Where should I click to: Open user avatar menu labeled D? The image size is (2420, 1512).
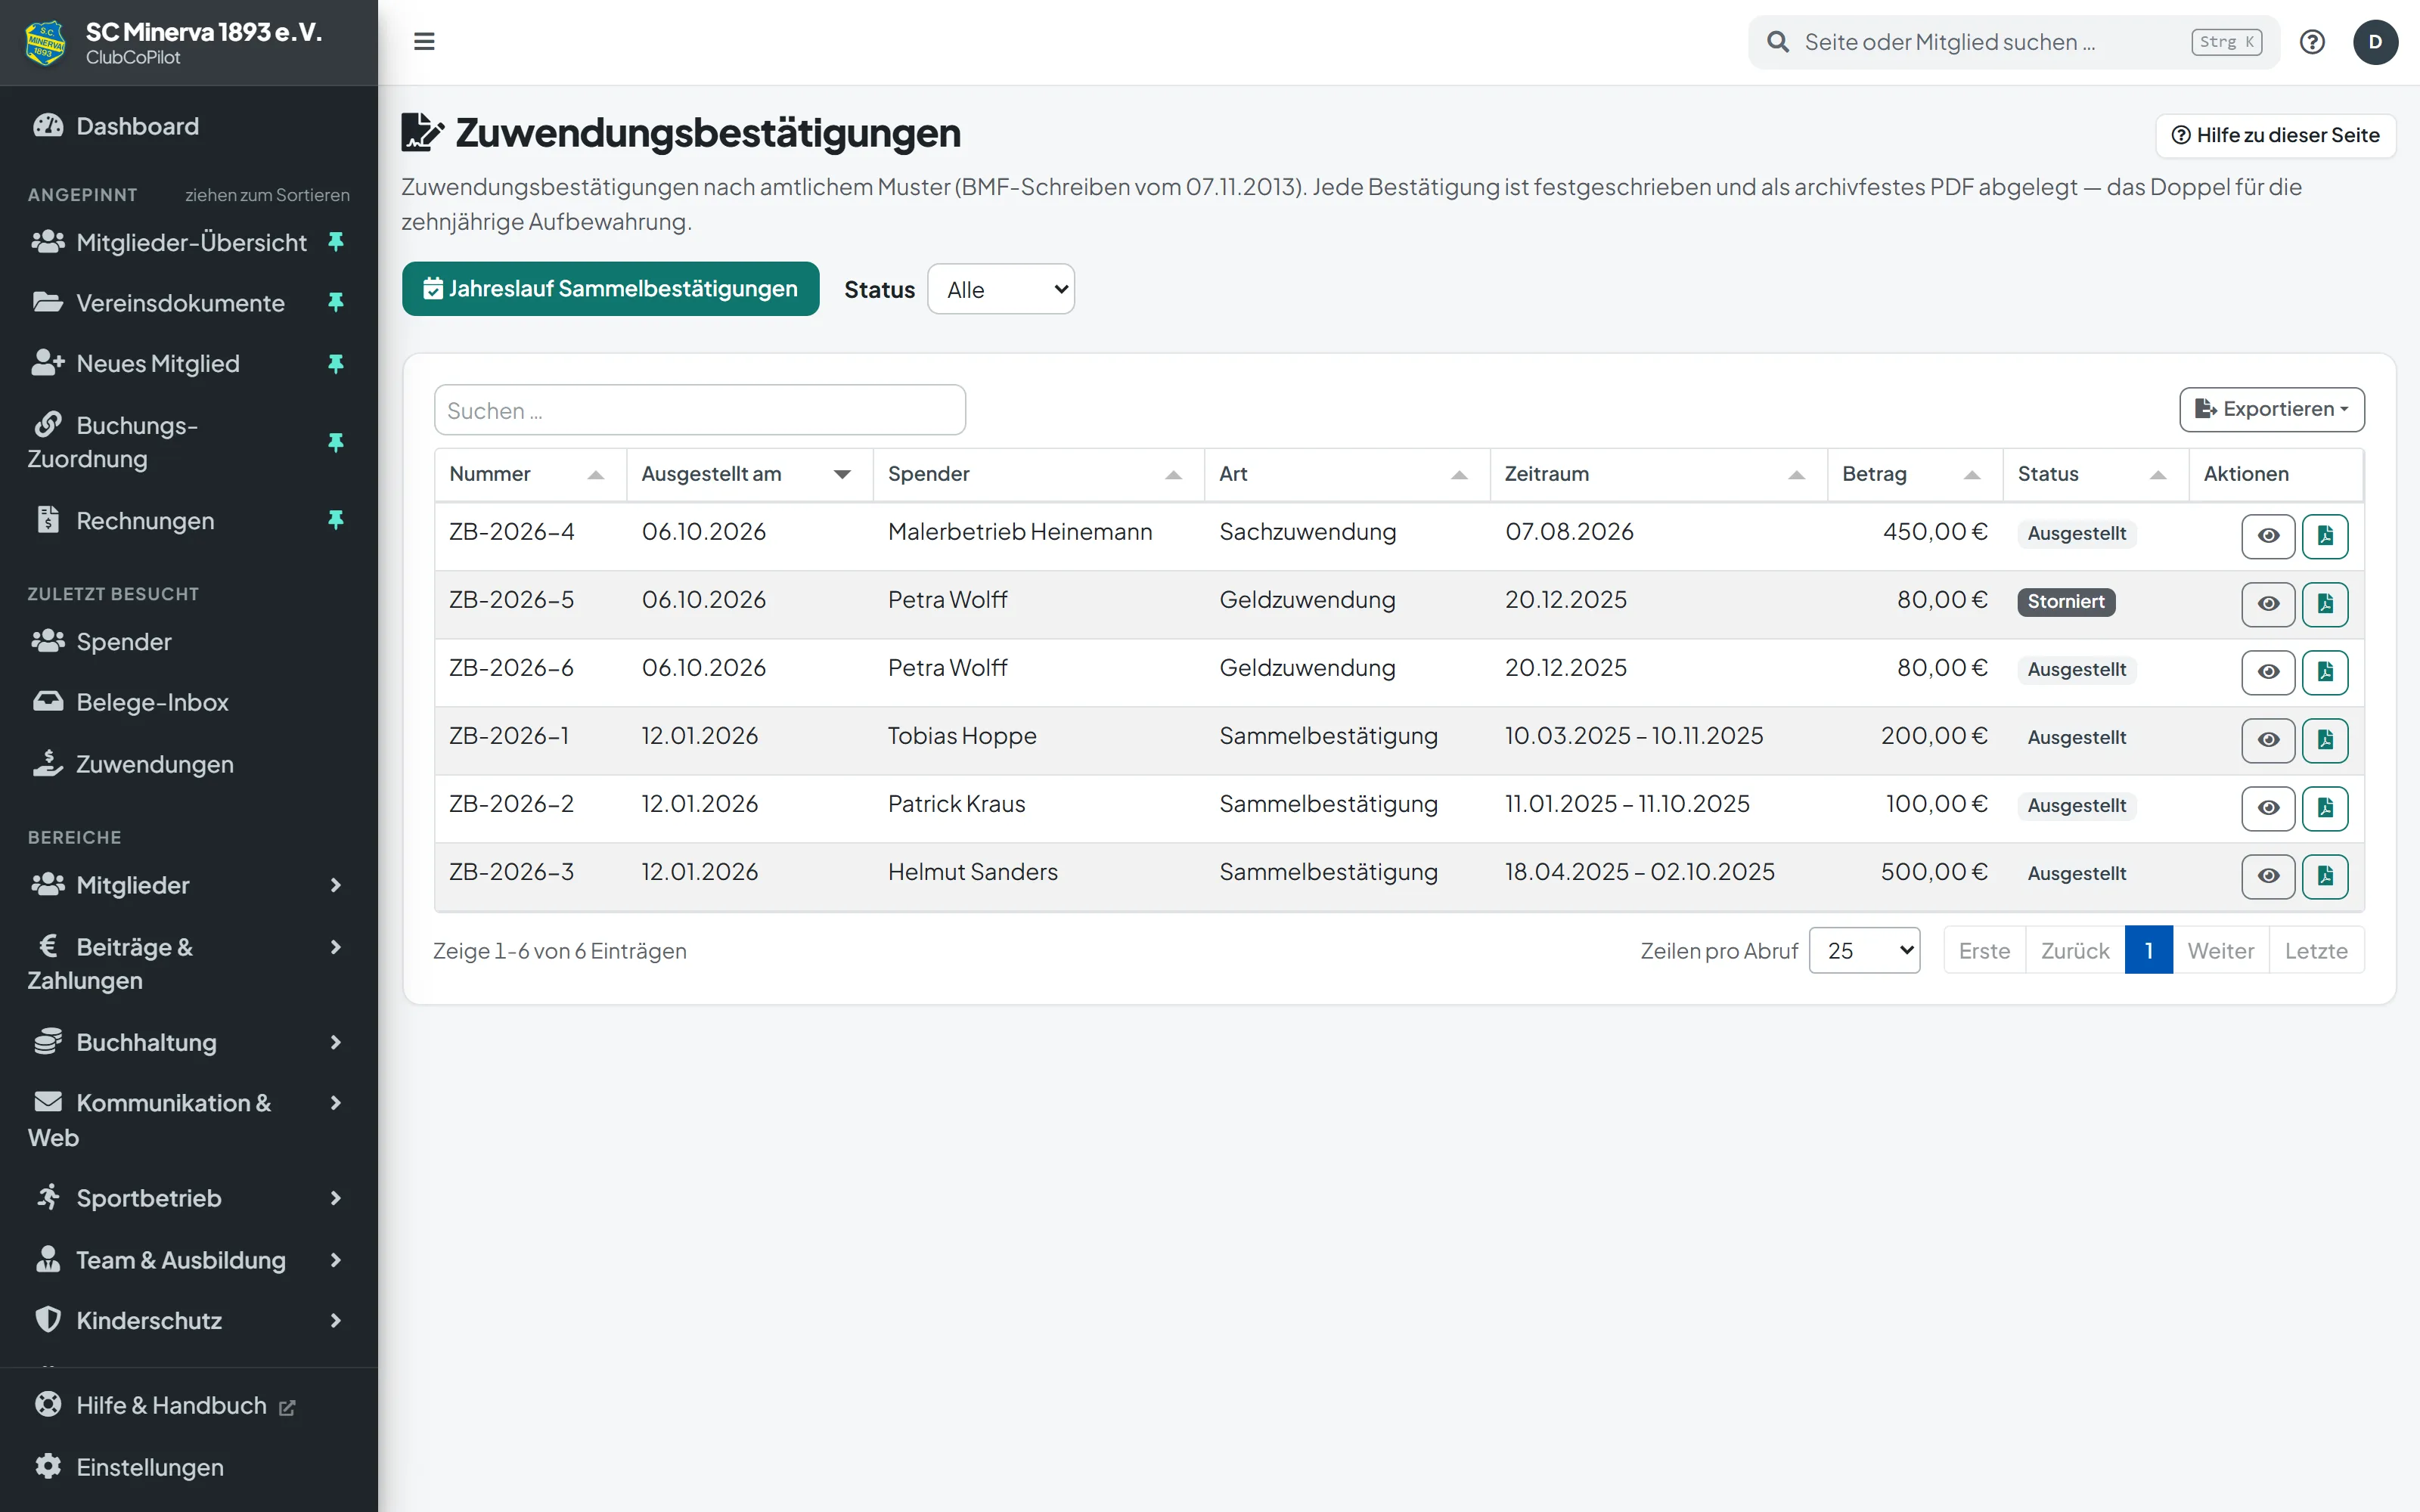[x=2375, y=42]
